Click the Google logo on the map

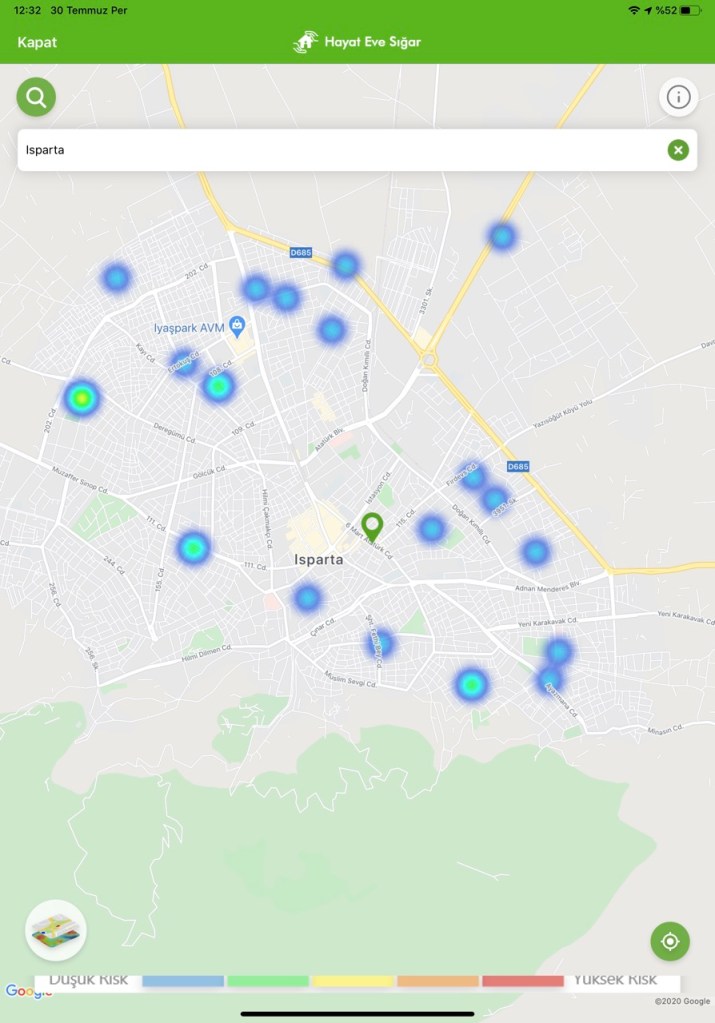click(x=28, y=991)
